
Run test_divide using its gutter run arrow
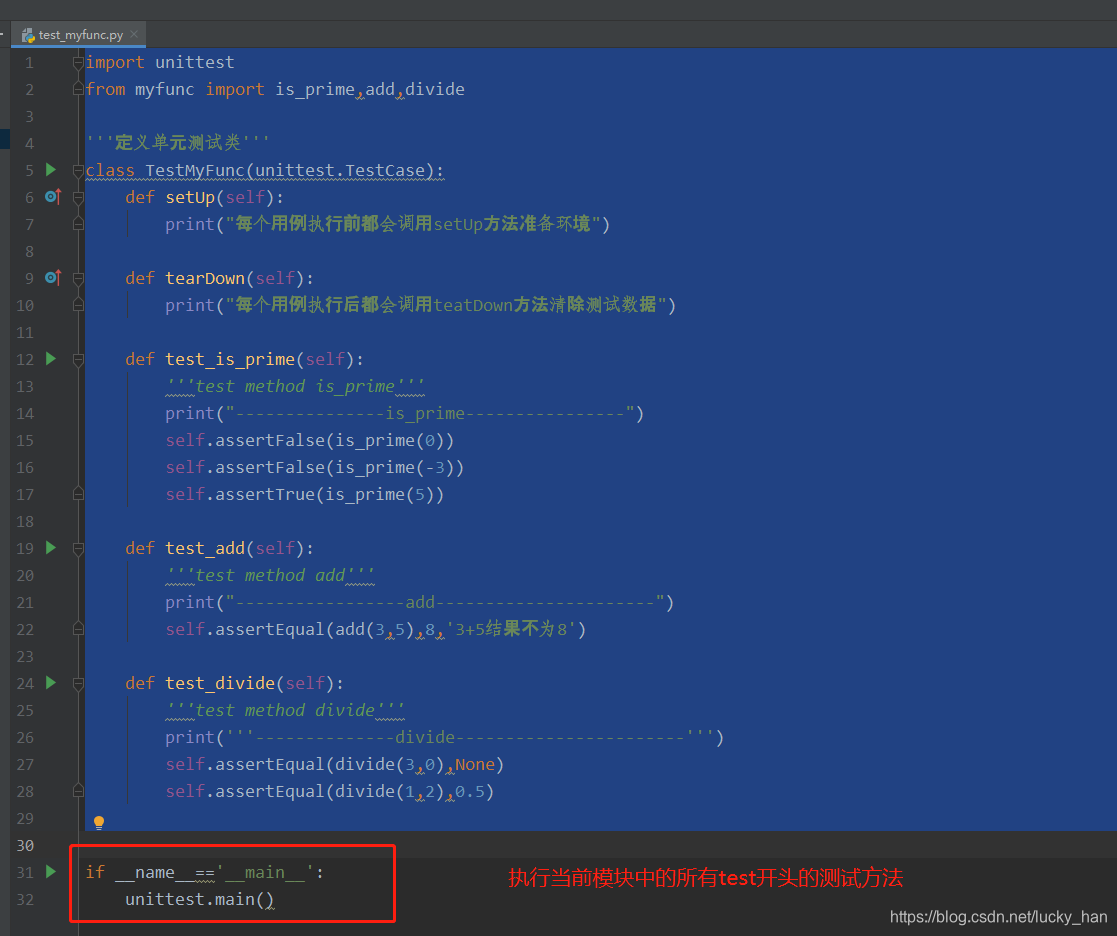click(51, 682)
